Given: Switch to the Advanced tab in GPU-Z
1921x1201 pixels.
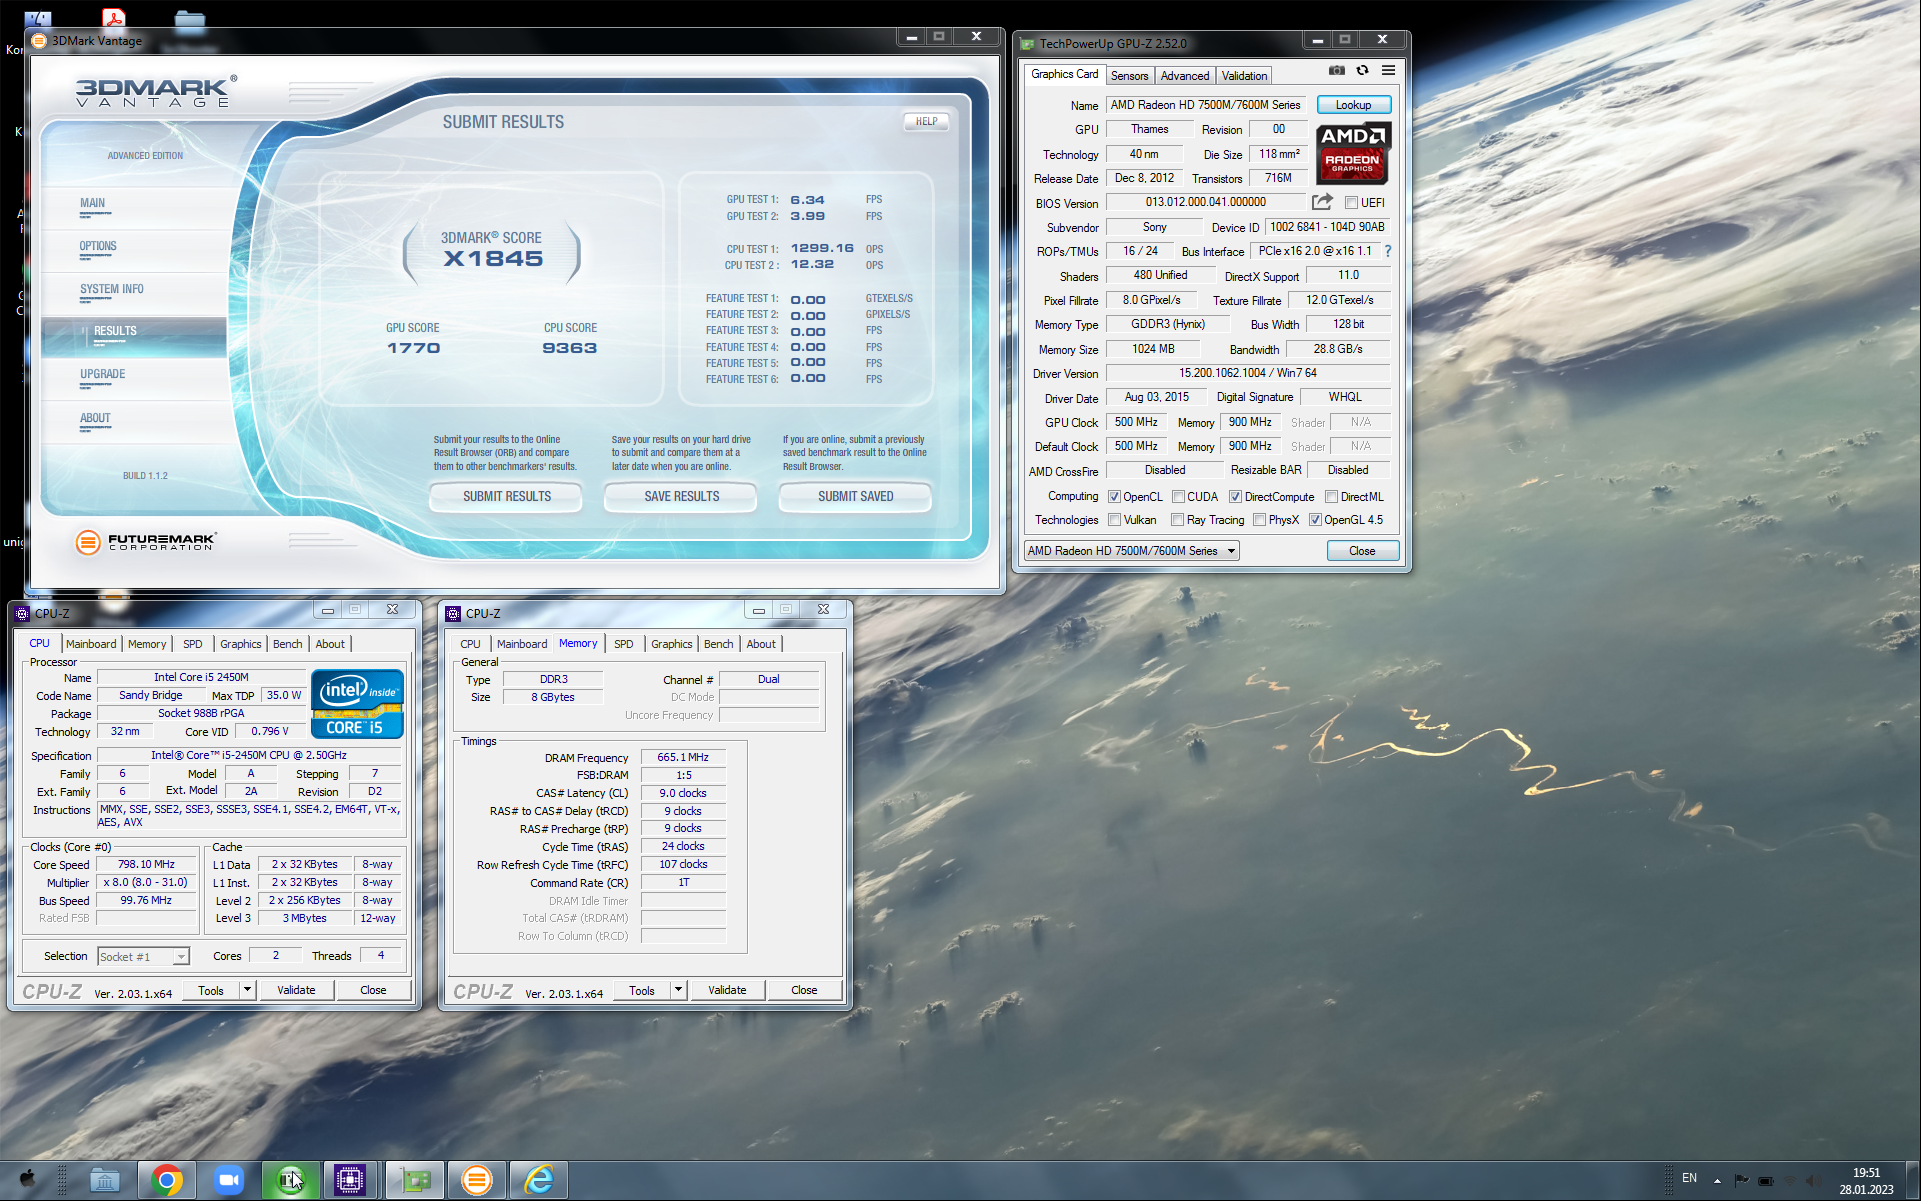Looking at the screenshot, I should (x=1185, y=76).
